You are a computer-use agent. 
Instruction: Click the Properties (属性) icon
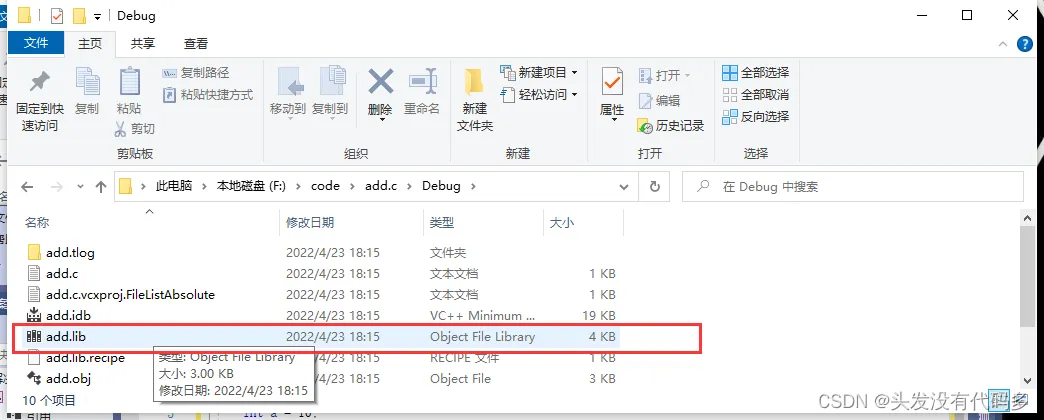612,83
